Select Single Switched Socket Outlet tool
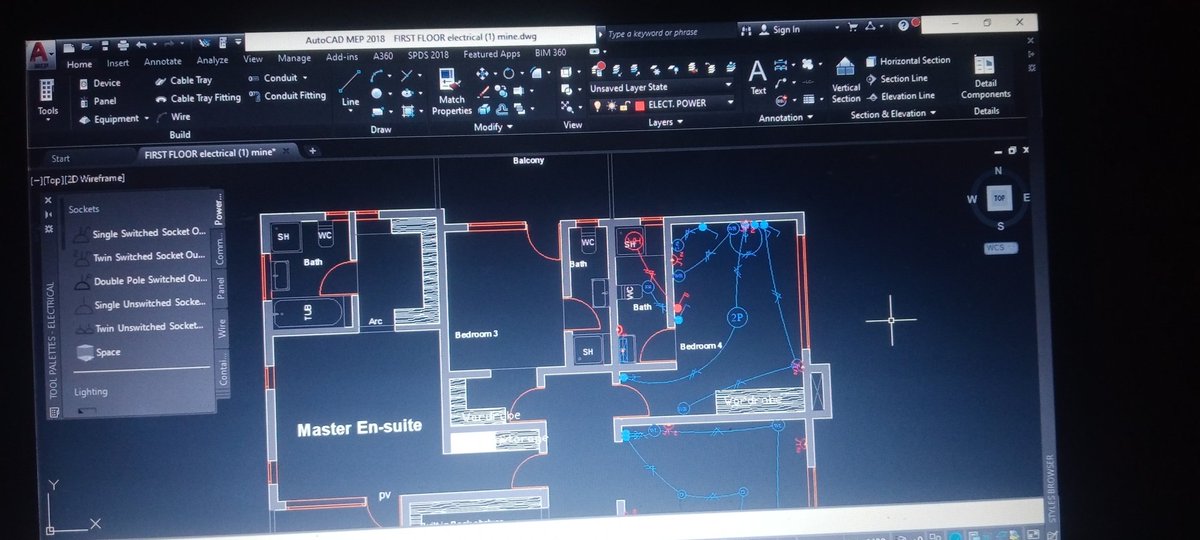This screenshot has width=1200, height=540. click(138, 234)
